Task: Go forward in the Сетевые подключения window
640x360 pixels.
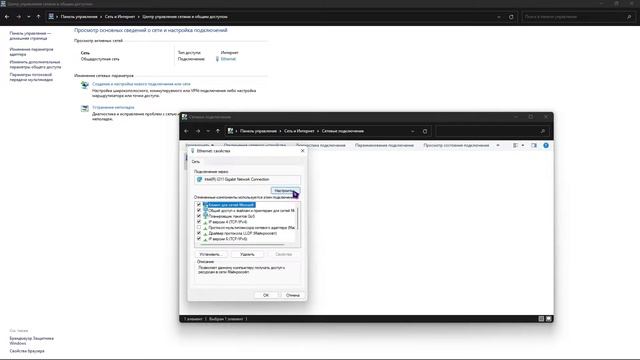Action: tap(198, 131)
